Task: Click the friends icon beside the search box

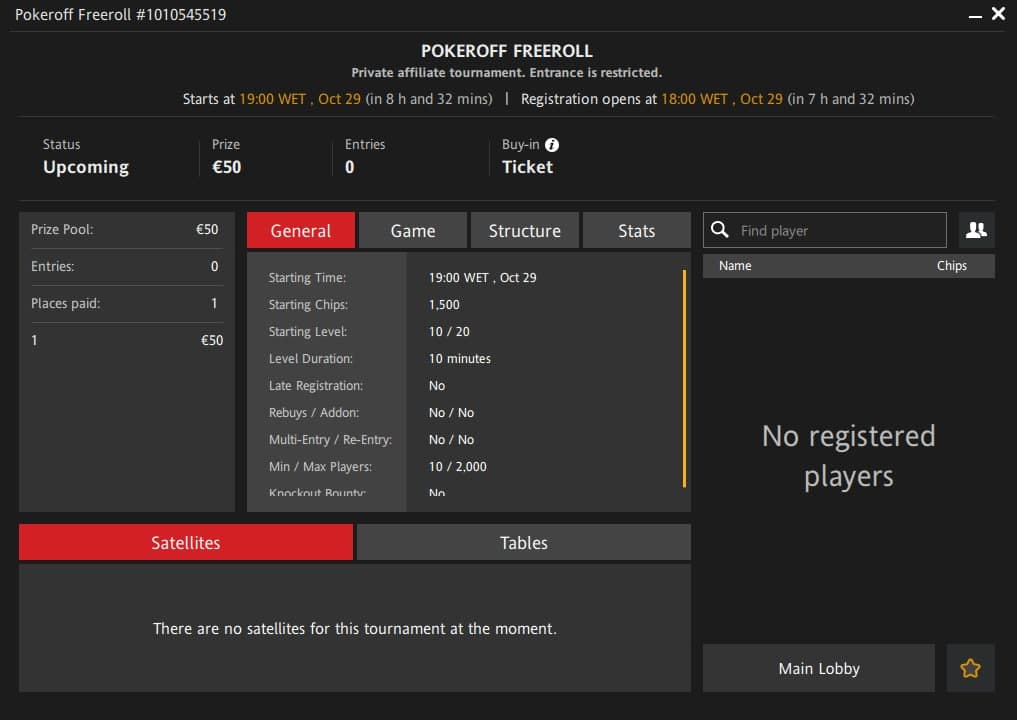Action: tap(976, 230)
